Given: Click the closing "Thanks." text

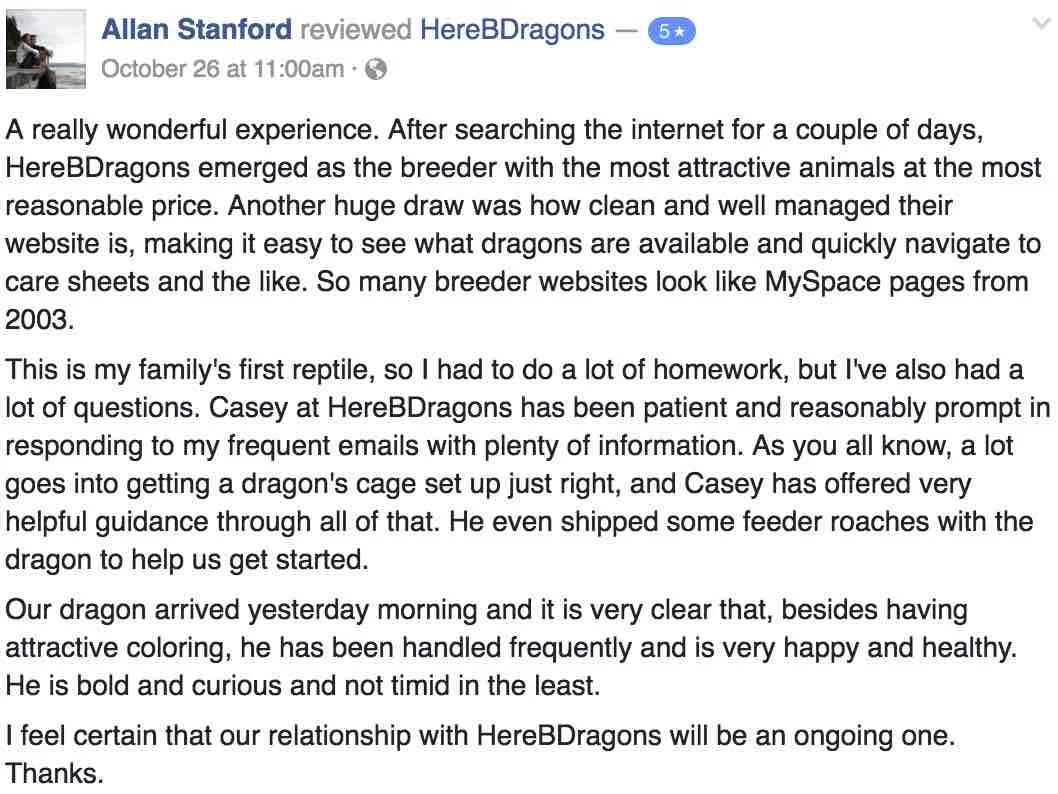Looking at the screenshot, I should click(x=55, y=773).
